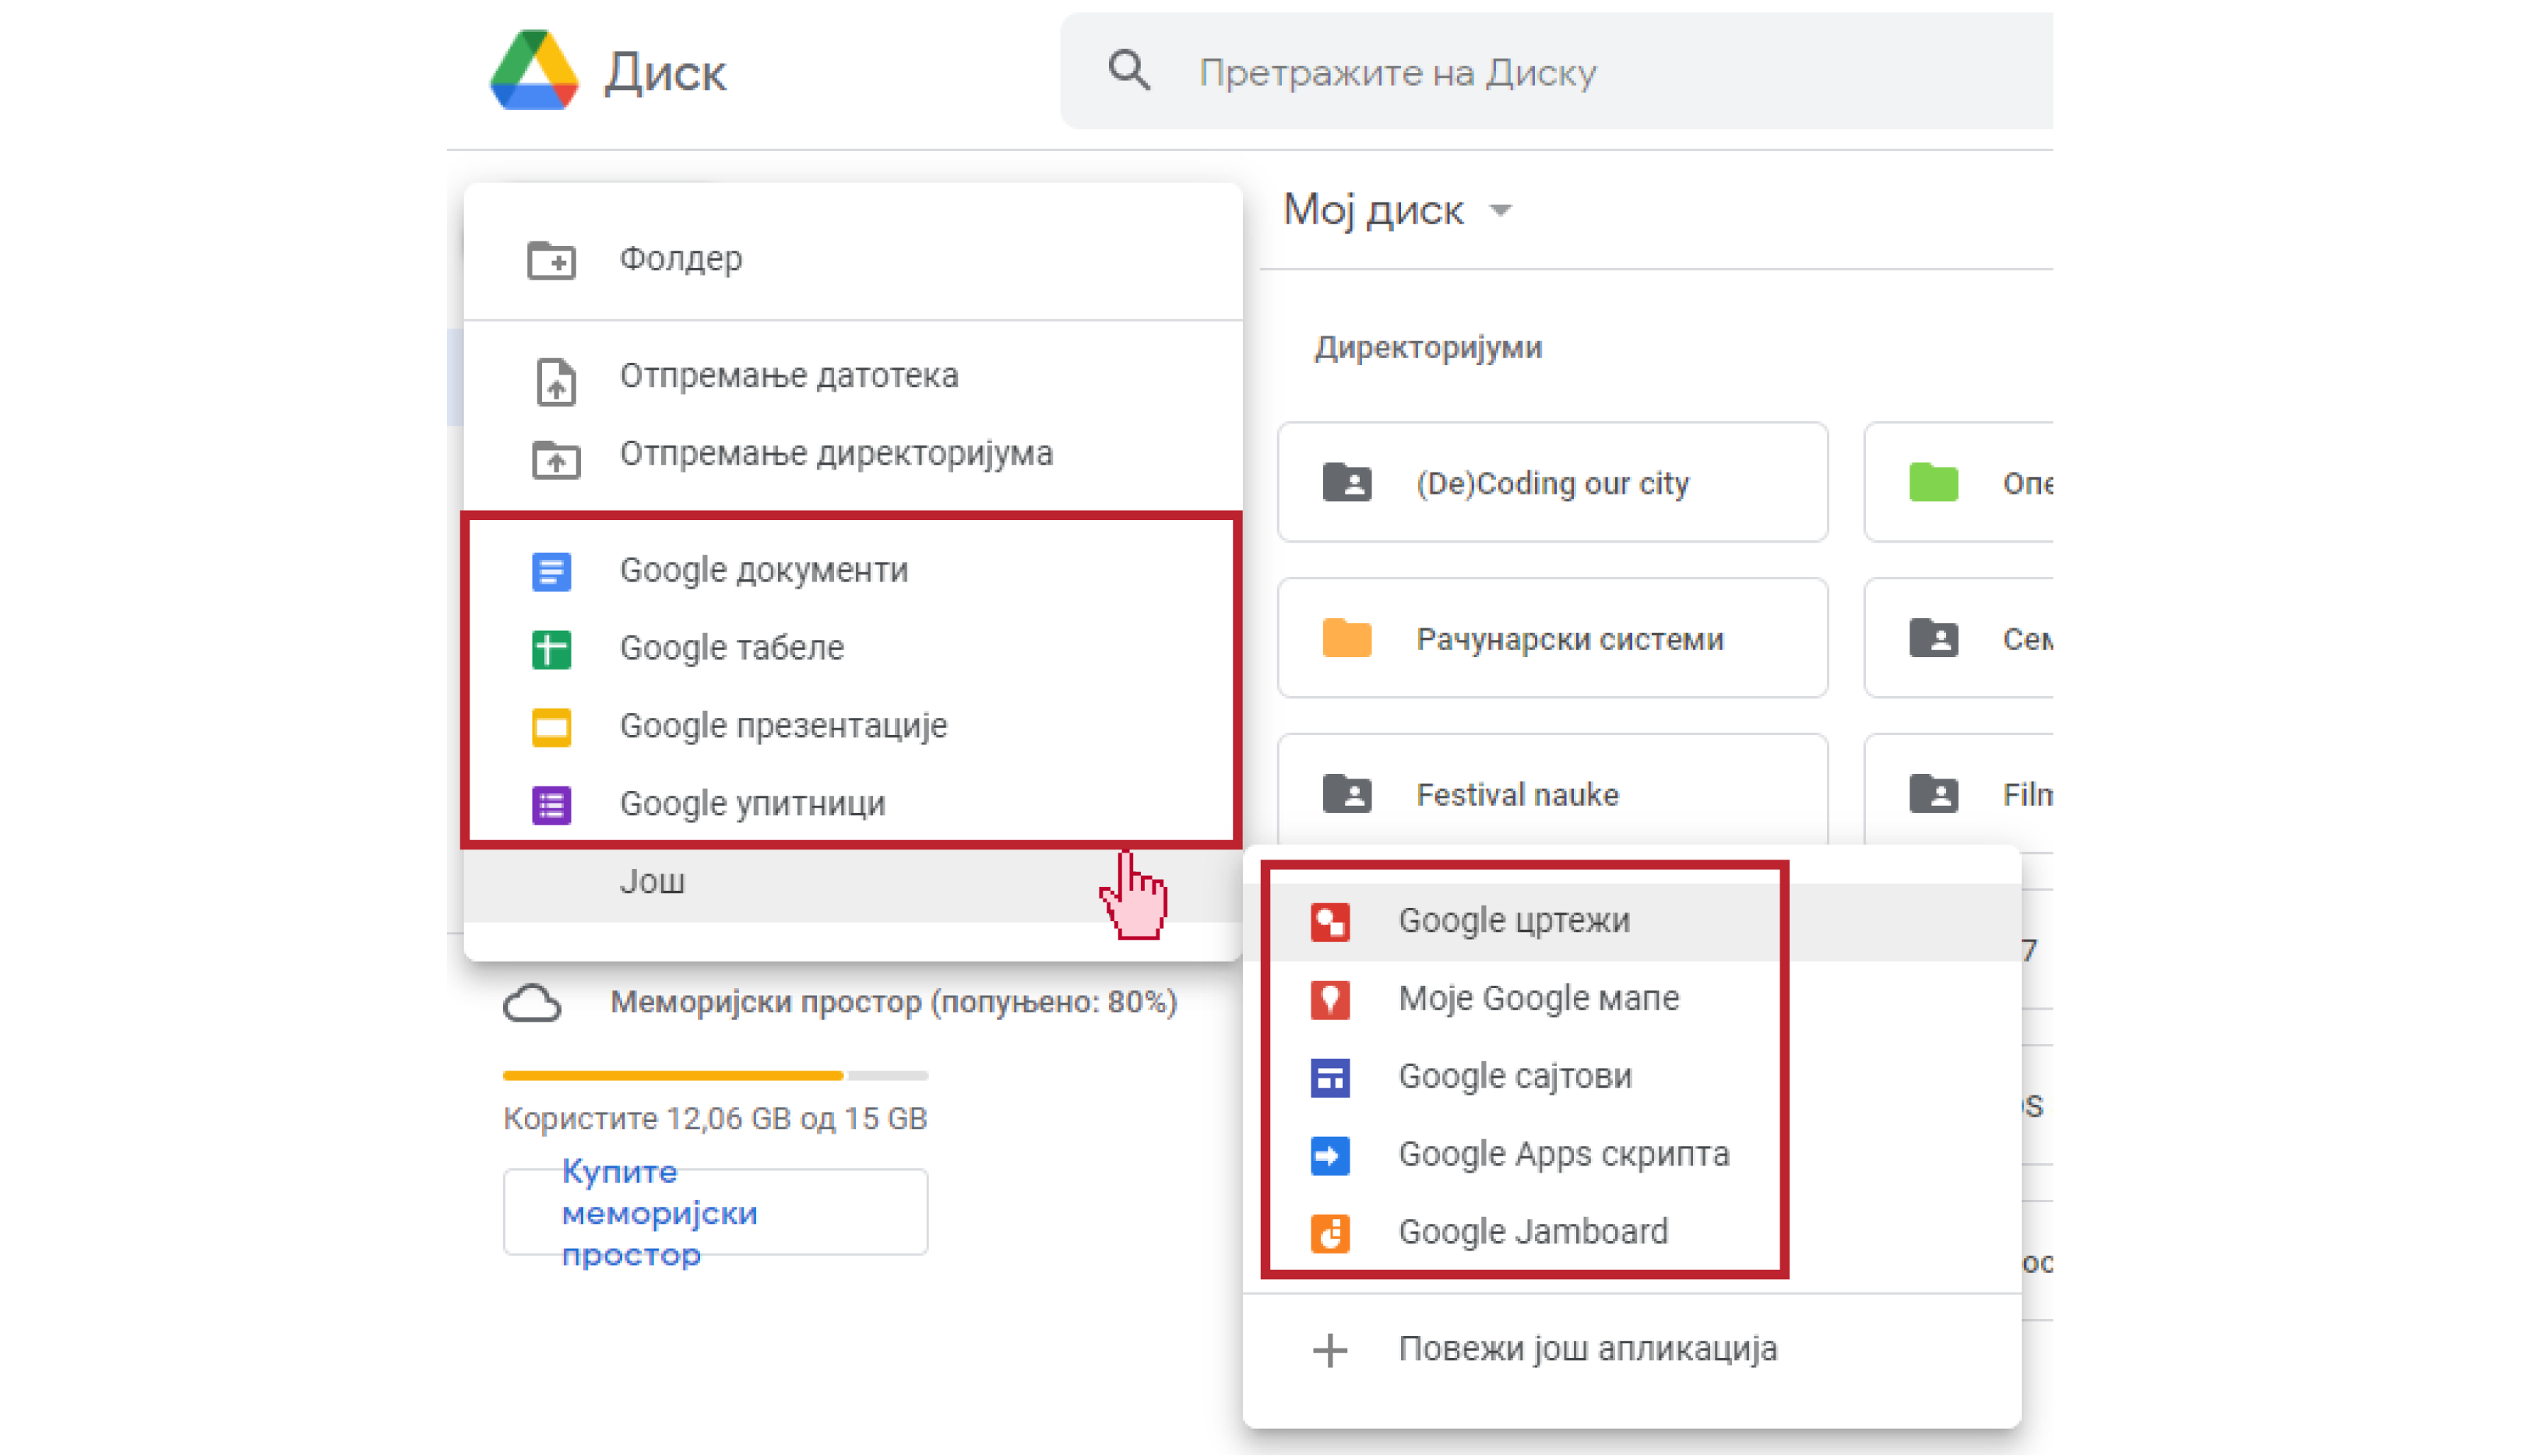
Task: Click the Google табеле green icon
Action: (x=551, y=649)
